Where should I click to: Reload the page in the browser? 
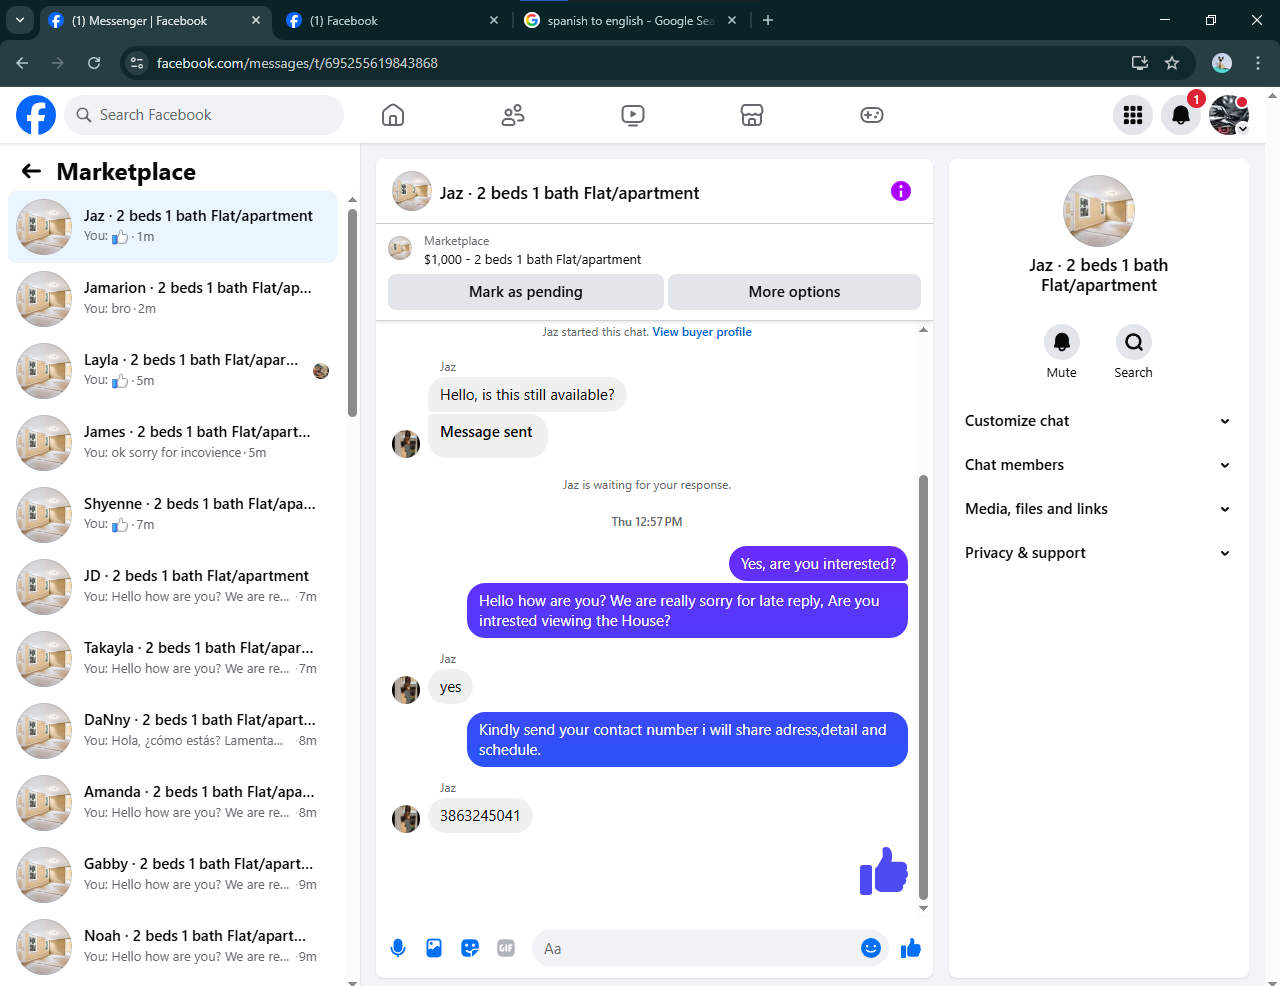[x=94, y=63]
